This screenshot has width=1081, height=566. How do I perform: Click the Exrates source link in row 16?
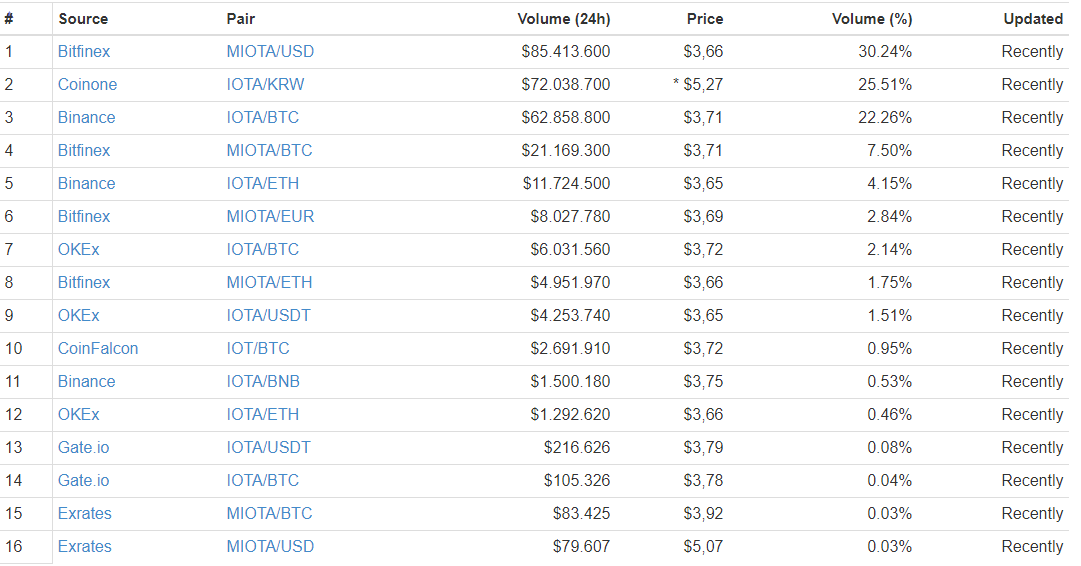(x=85, y=547)
